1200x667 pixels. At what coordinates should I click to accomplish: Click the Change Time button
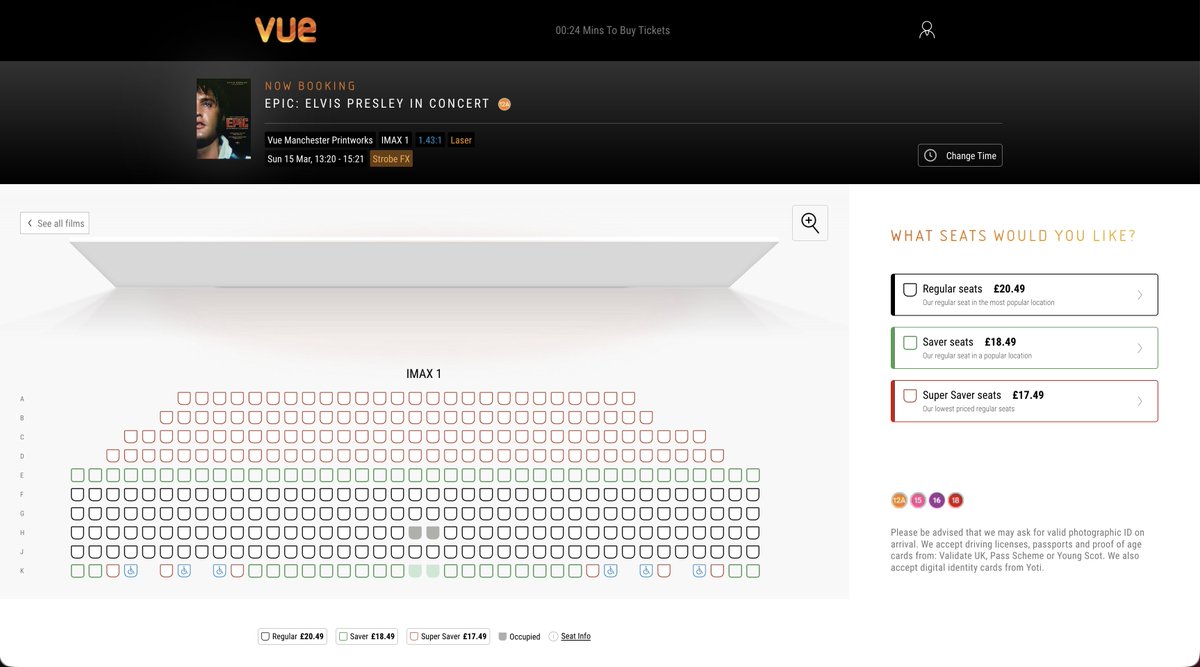[960, 156]
